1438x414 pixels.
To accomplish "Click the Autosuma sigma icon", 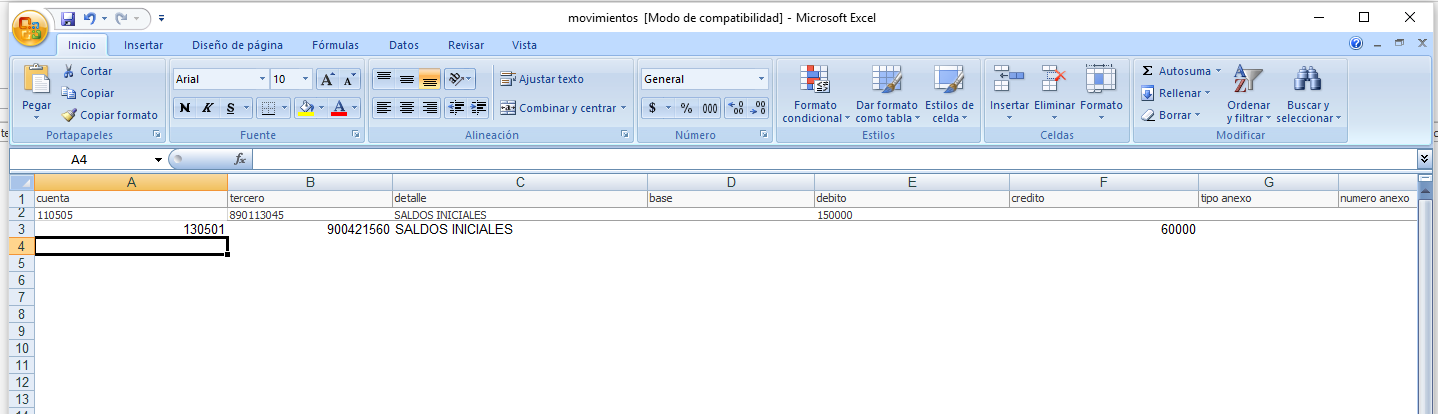I will (x=1148, y=71).
